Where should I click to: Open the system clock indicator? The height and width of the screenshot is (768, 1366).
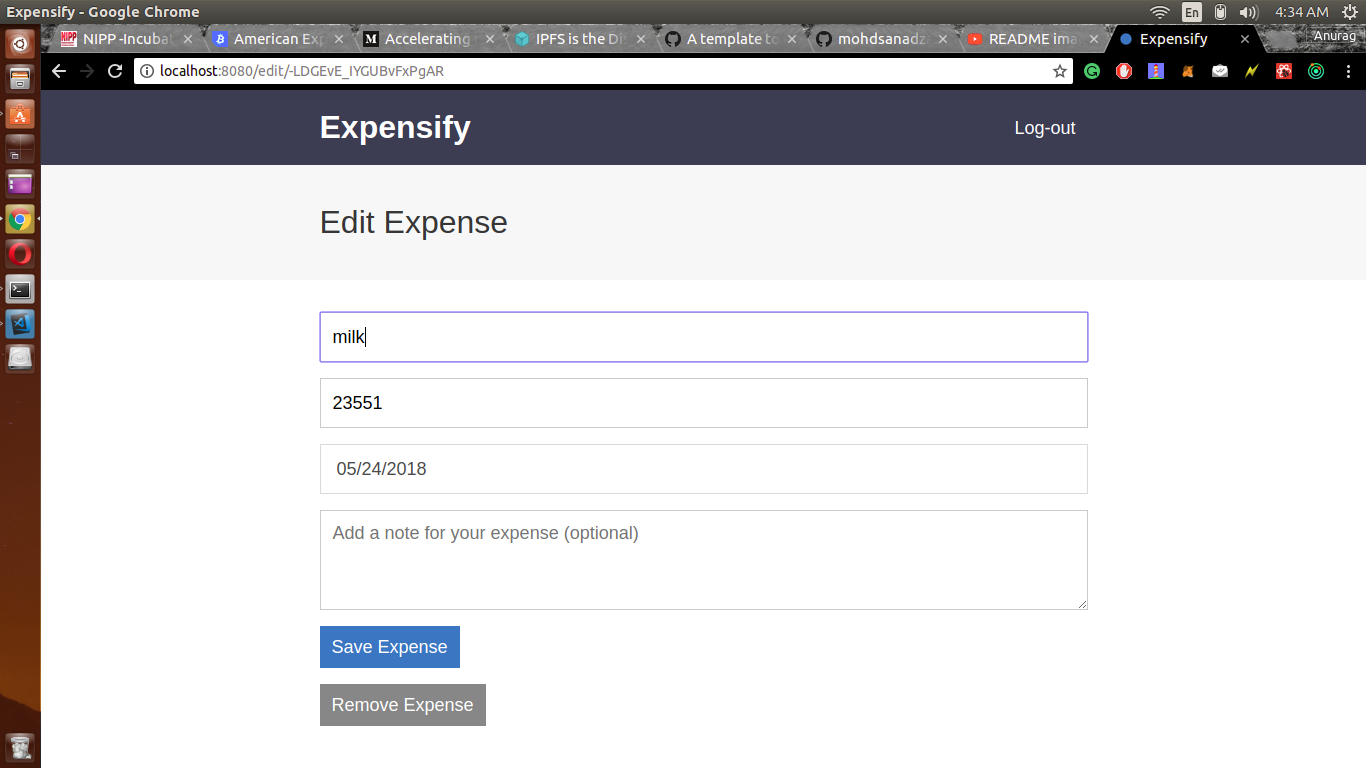pos(1300,13)
